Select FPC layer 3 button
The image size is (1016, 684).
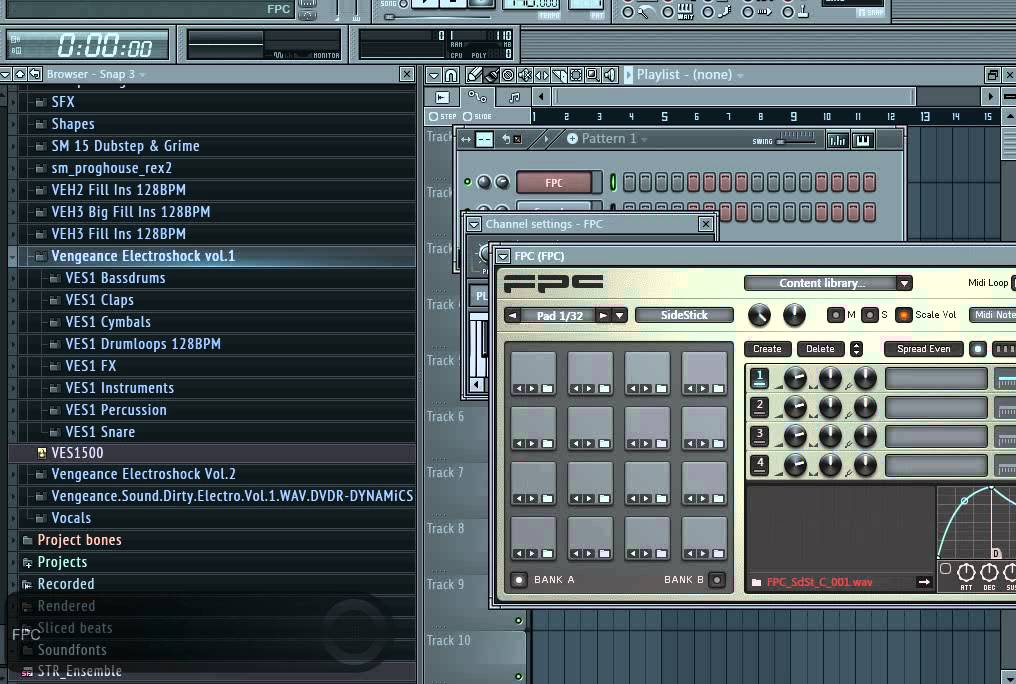tap(759, 436)
